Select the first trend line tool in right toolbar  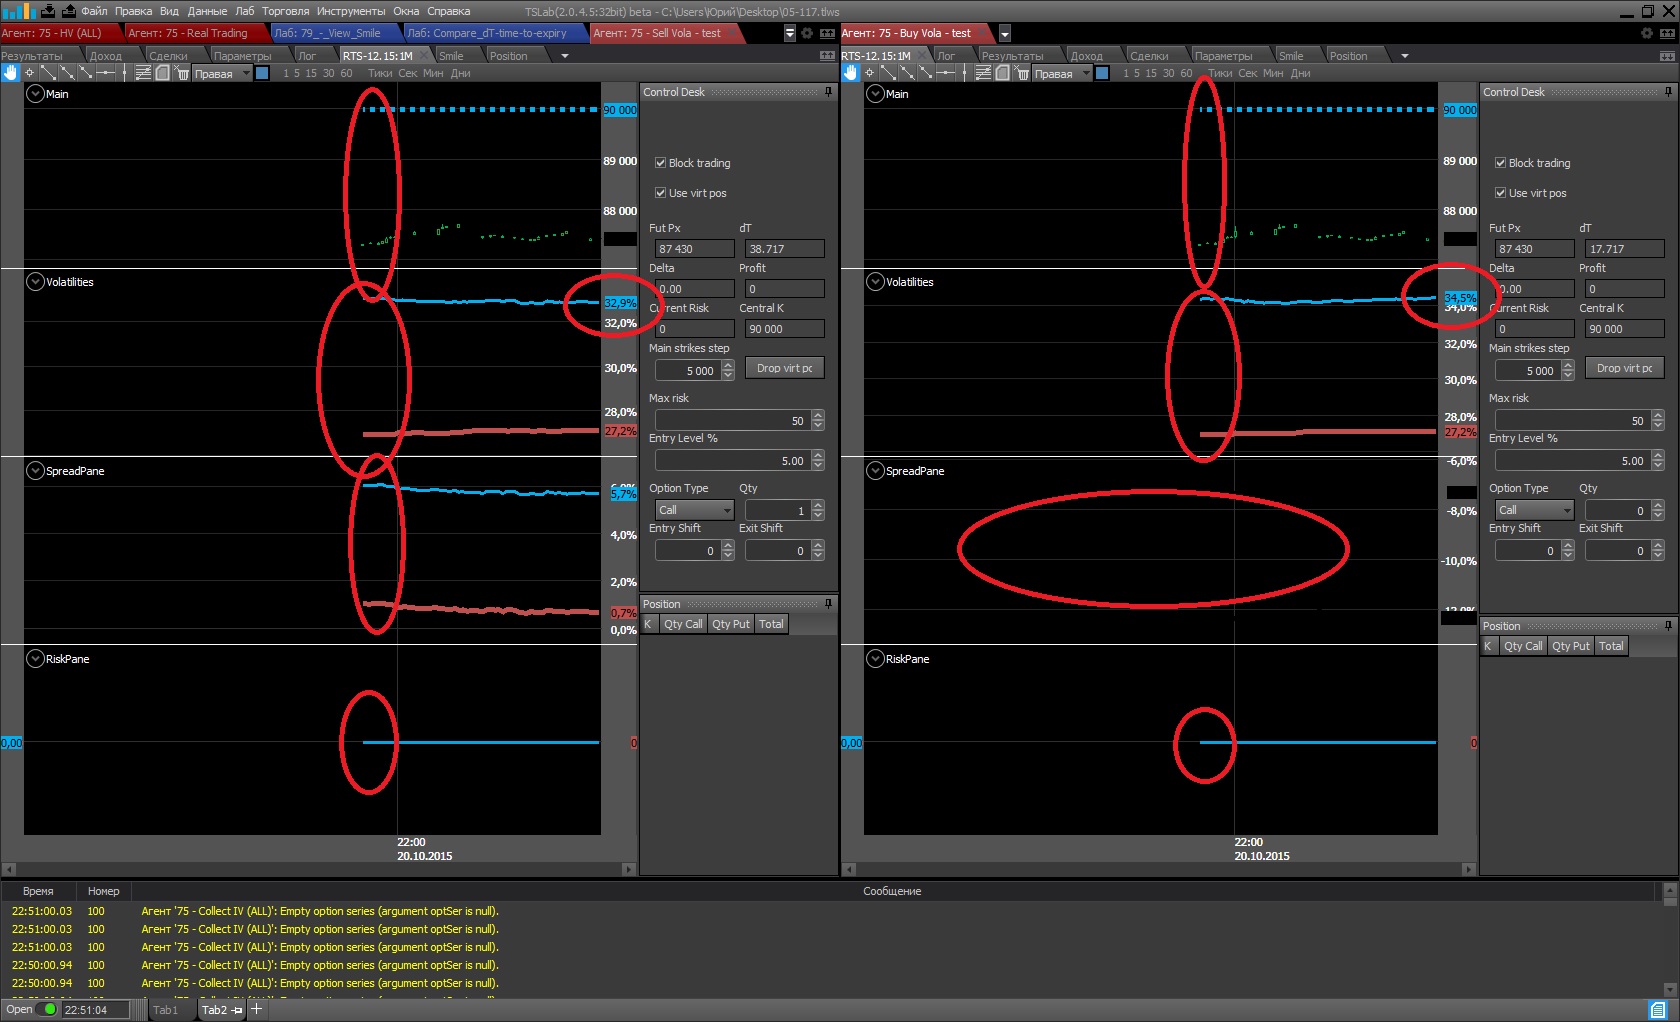tap(888, 73)
